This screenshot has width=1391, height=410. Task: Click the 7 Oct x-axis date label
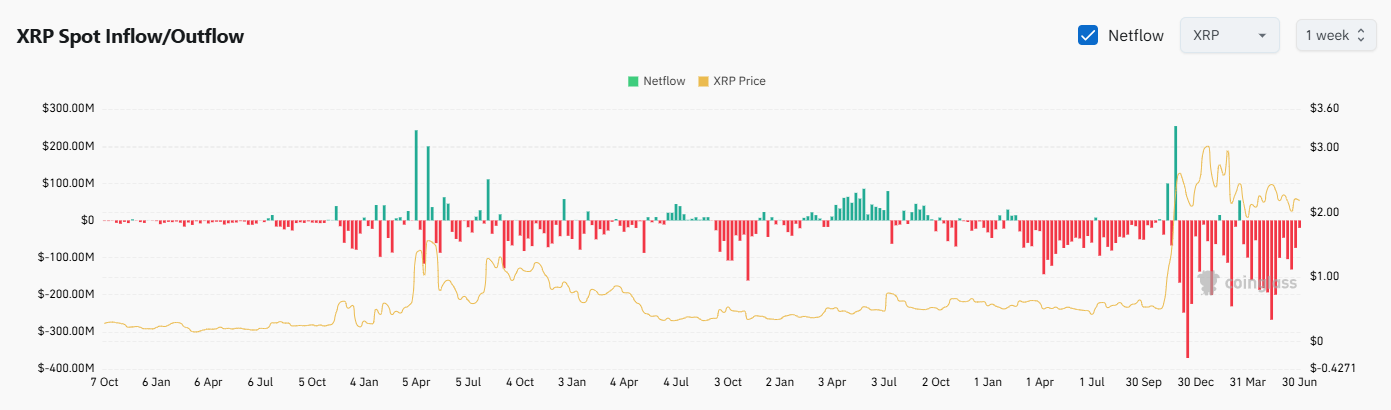tap(104, 382)
